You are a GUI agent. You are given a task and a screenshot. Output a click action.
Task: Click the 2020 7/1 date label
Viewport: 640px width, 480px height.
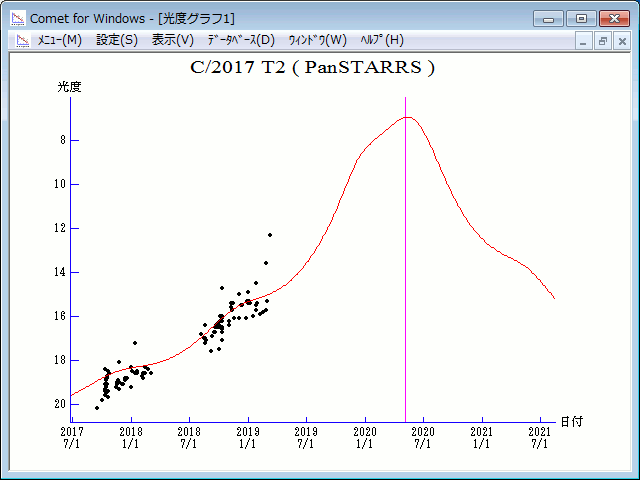click(423, 438)
